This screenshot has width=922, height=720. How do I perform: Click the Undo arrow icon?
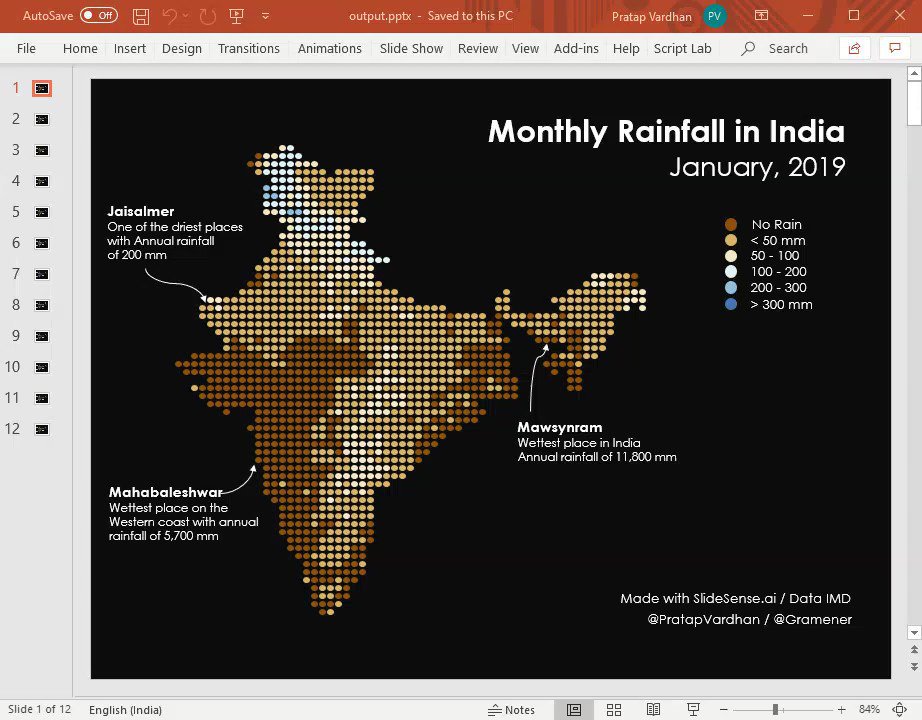tap(170, 16)
